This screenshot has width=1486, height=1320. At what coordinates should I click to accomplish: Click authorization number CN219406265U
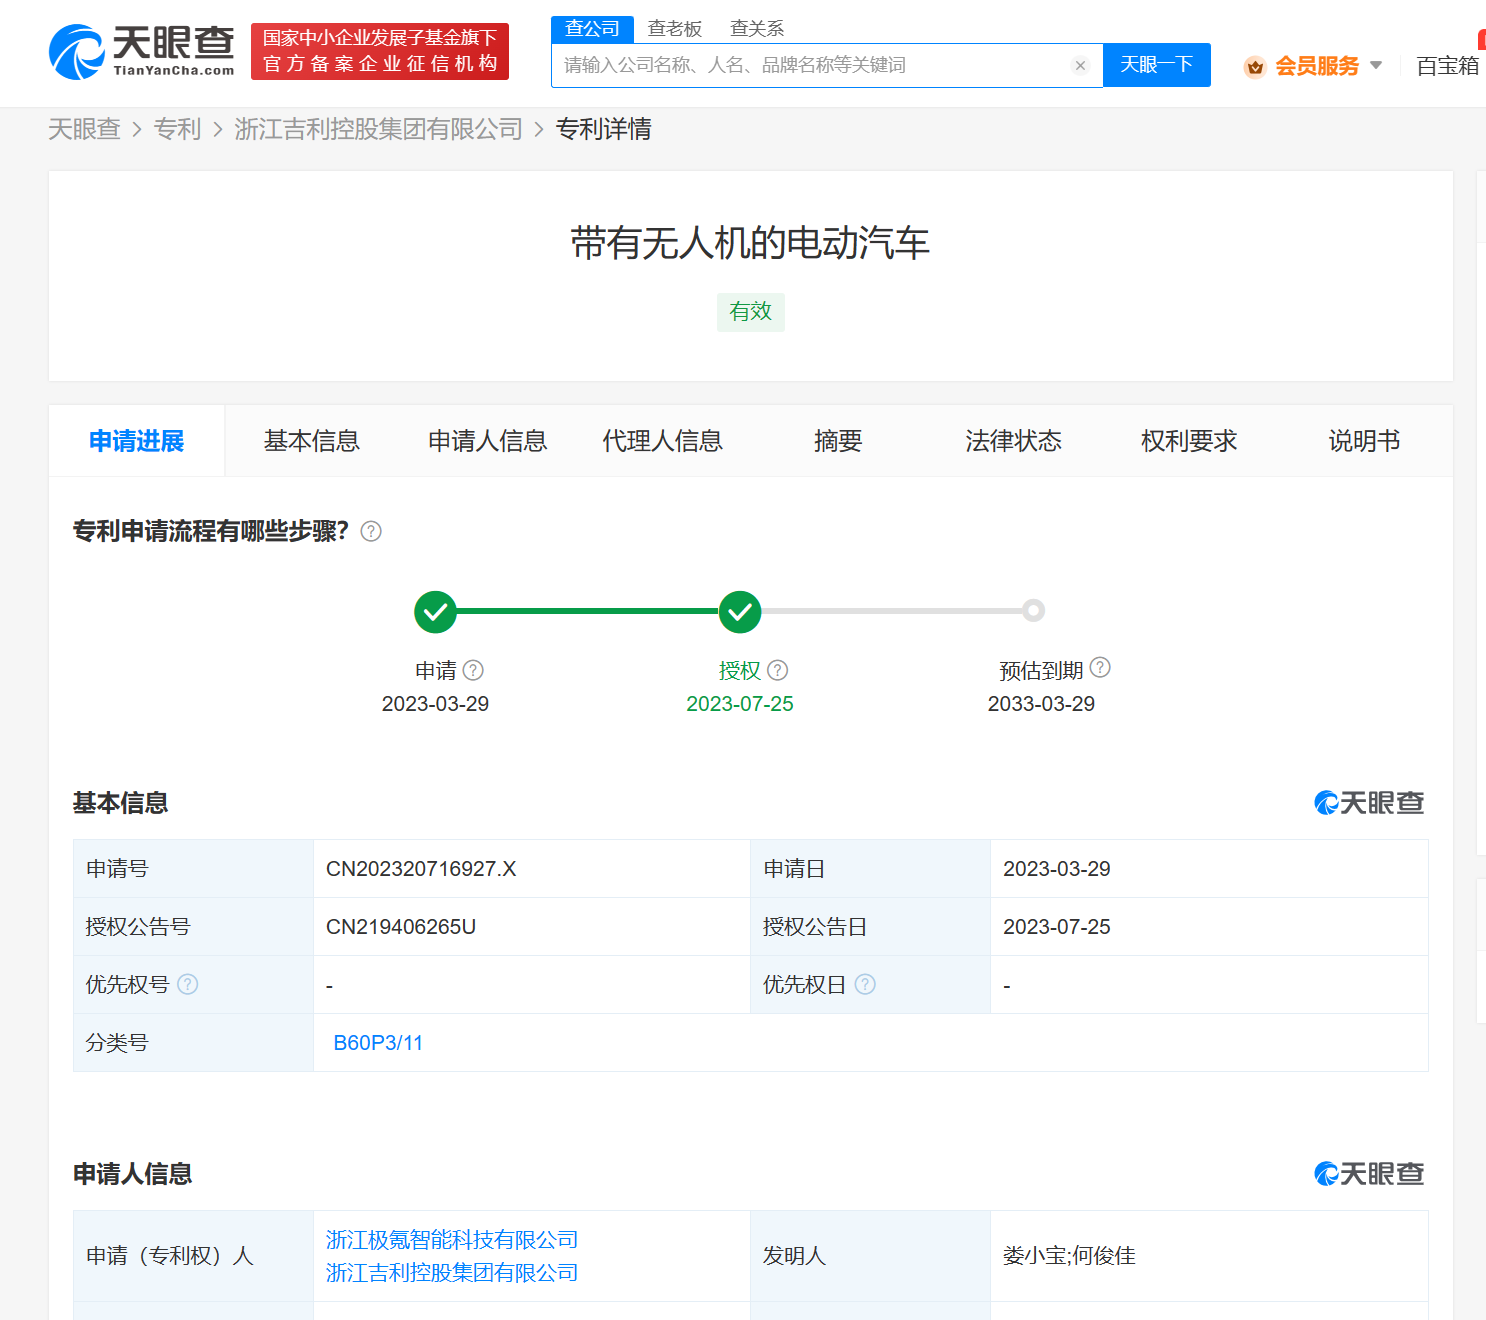tap(401, 927)
